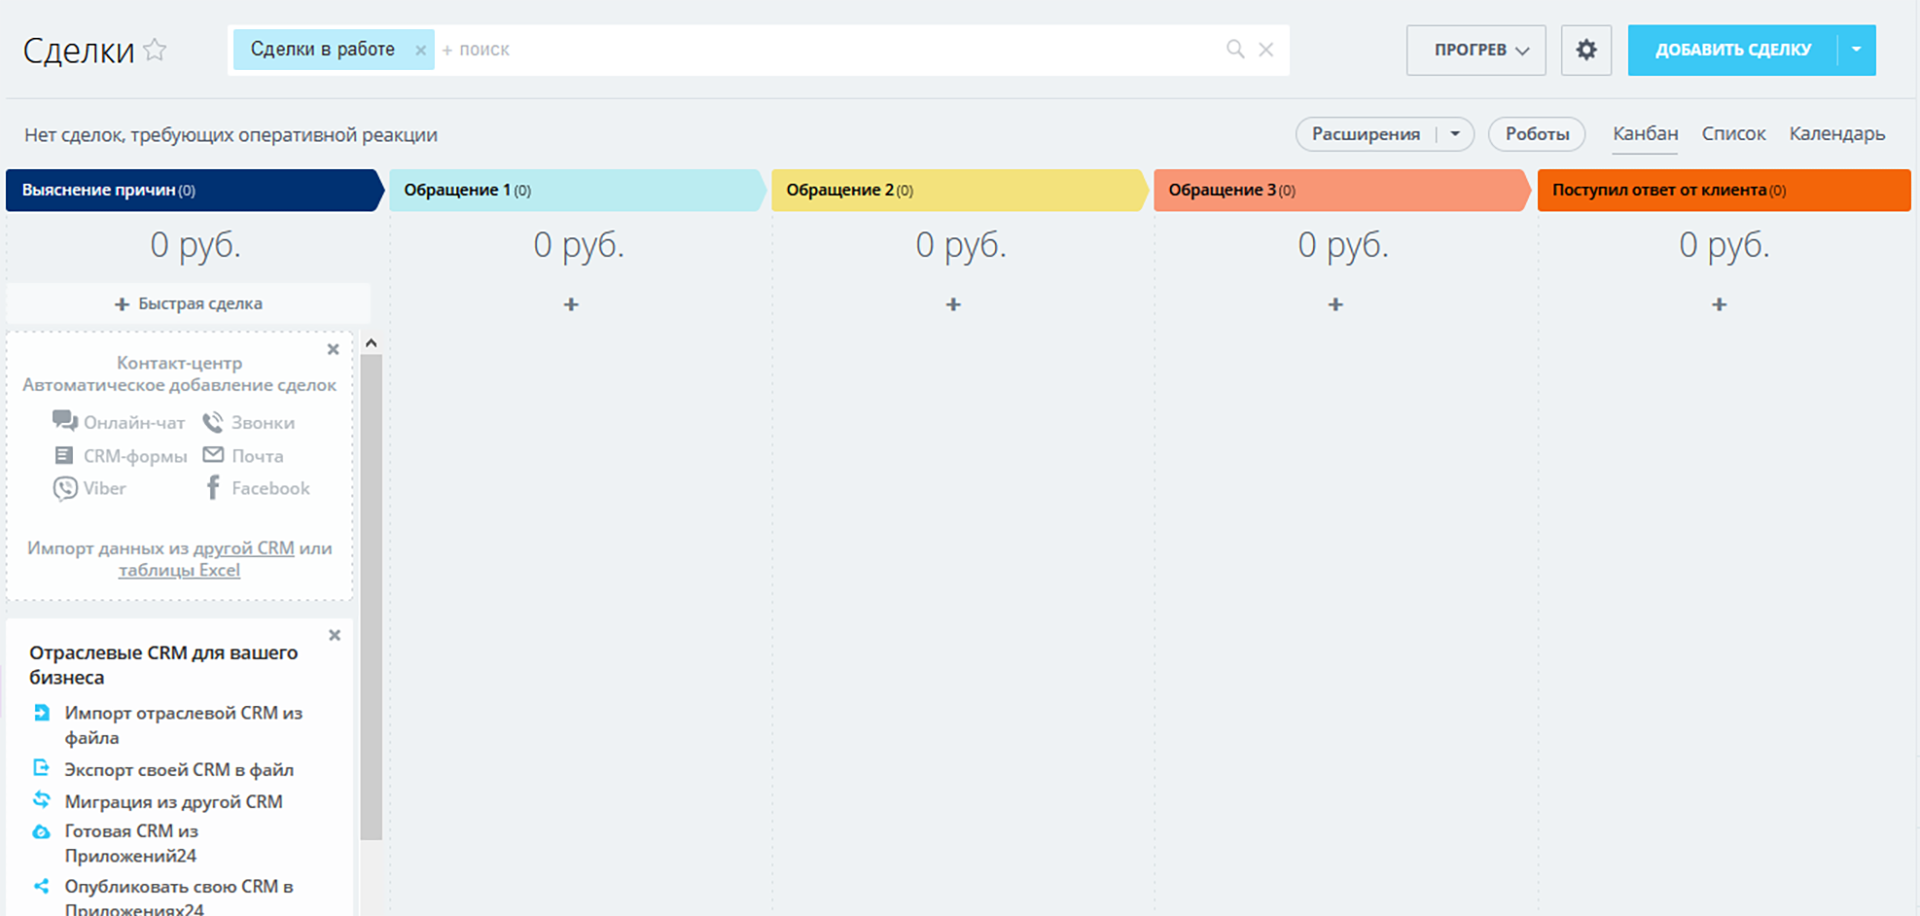Switch to the Список view tab
Screen dimensions: 1920x916
point(1733,134)
